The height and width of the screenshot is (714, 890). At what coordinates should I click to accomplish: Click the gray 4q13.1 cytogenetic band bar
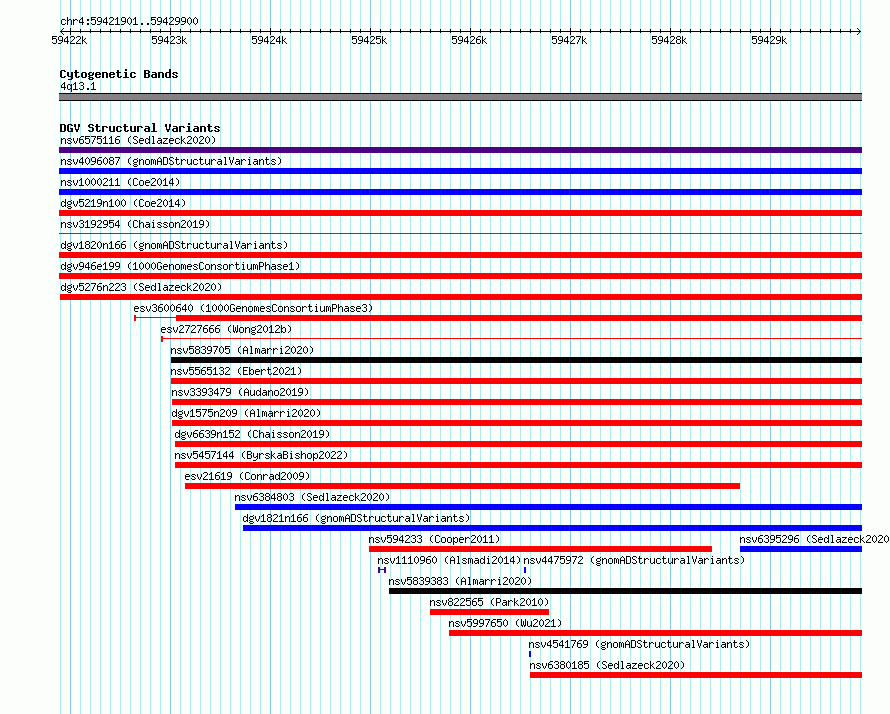[460, 97]
